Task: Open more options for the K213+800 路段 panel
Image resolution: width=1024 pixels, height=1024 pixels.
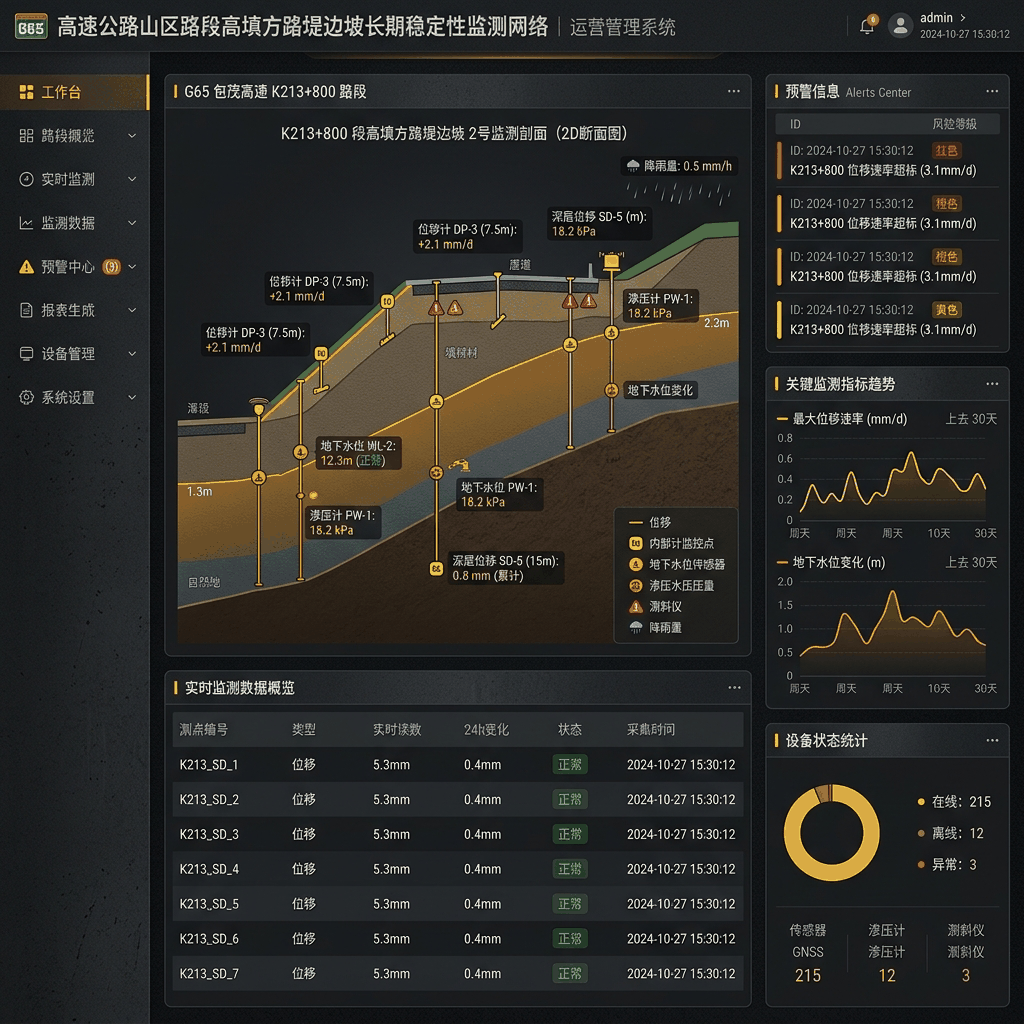Action: coord(734,91)
